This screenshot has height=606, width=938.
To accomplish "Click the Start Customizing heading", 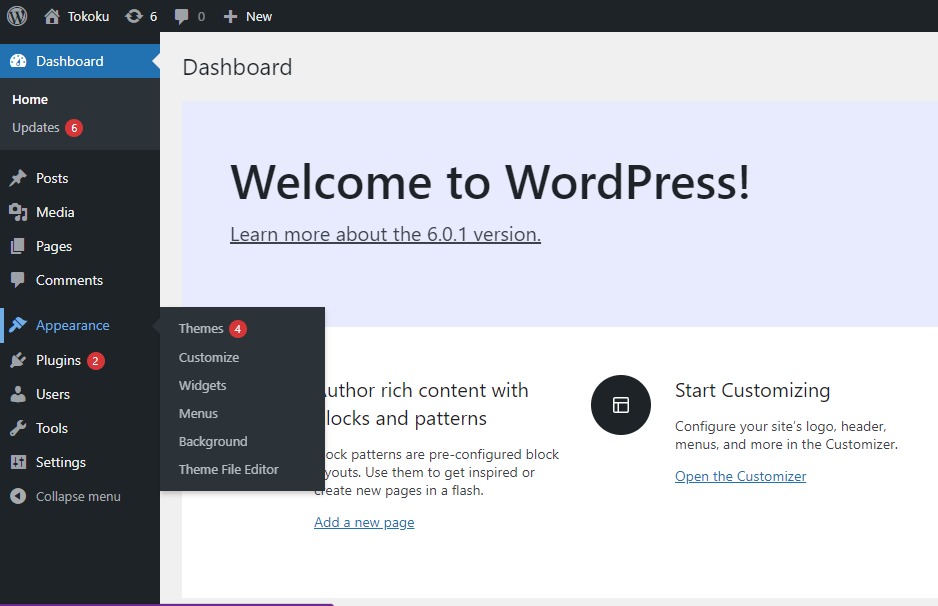I will click(x=753, y=390).
